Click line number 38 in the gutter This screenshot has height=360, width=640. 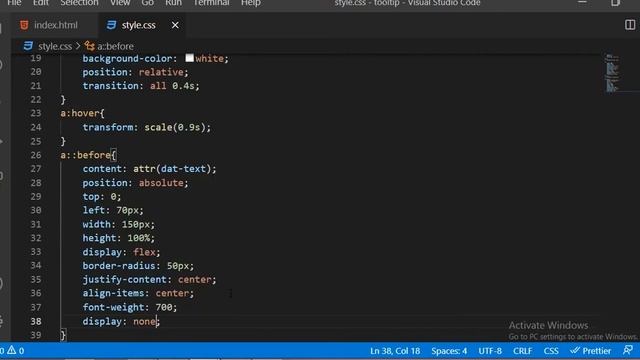[x=36, y=321]
